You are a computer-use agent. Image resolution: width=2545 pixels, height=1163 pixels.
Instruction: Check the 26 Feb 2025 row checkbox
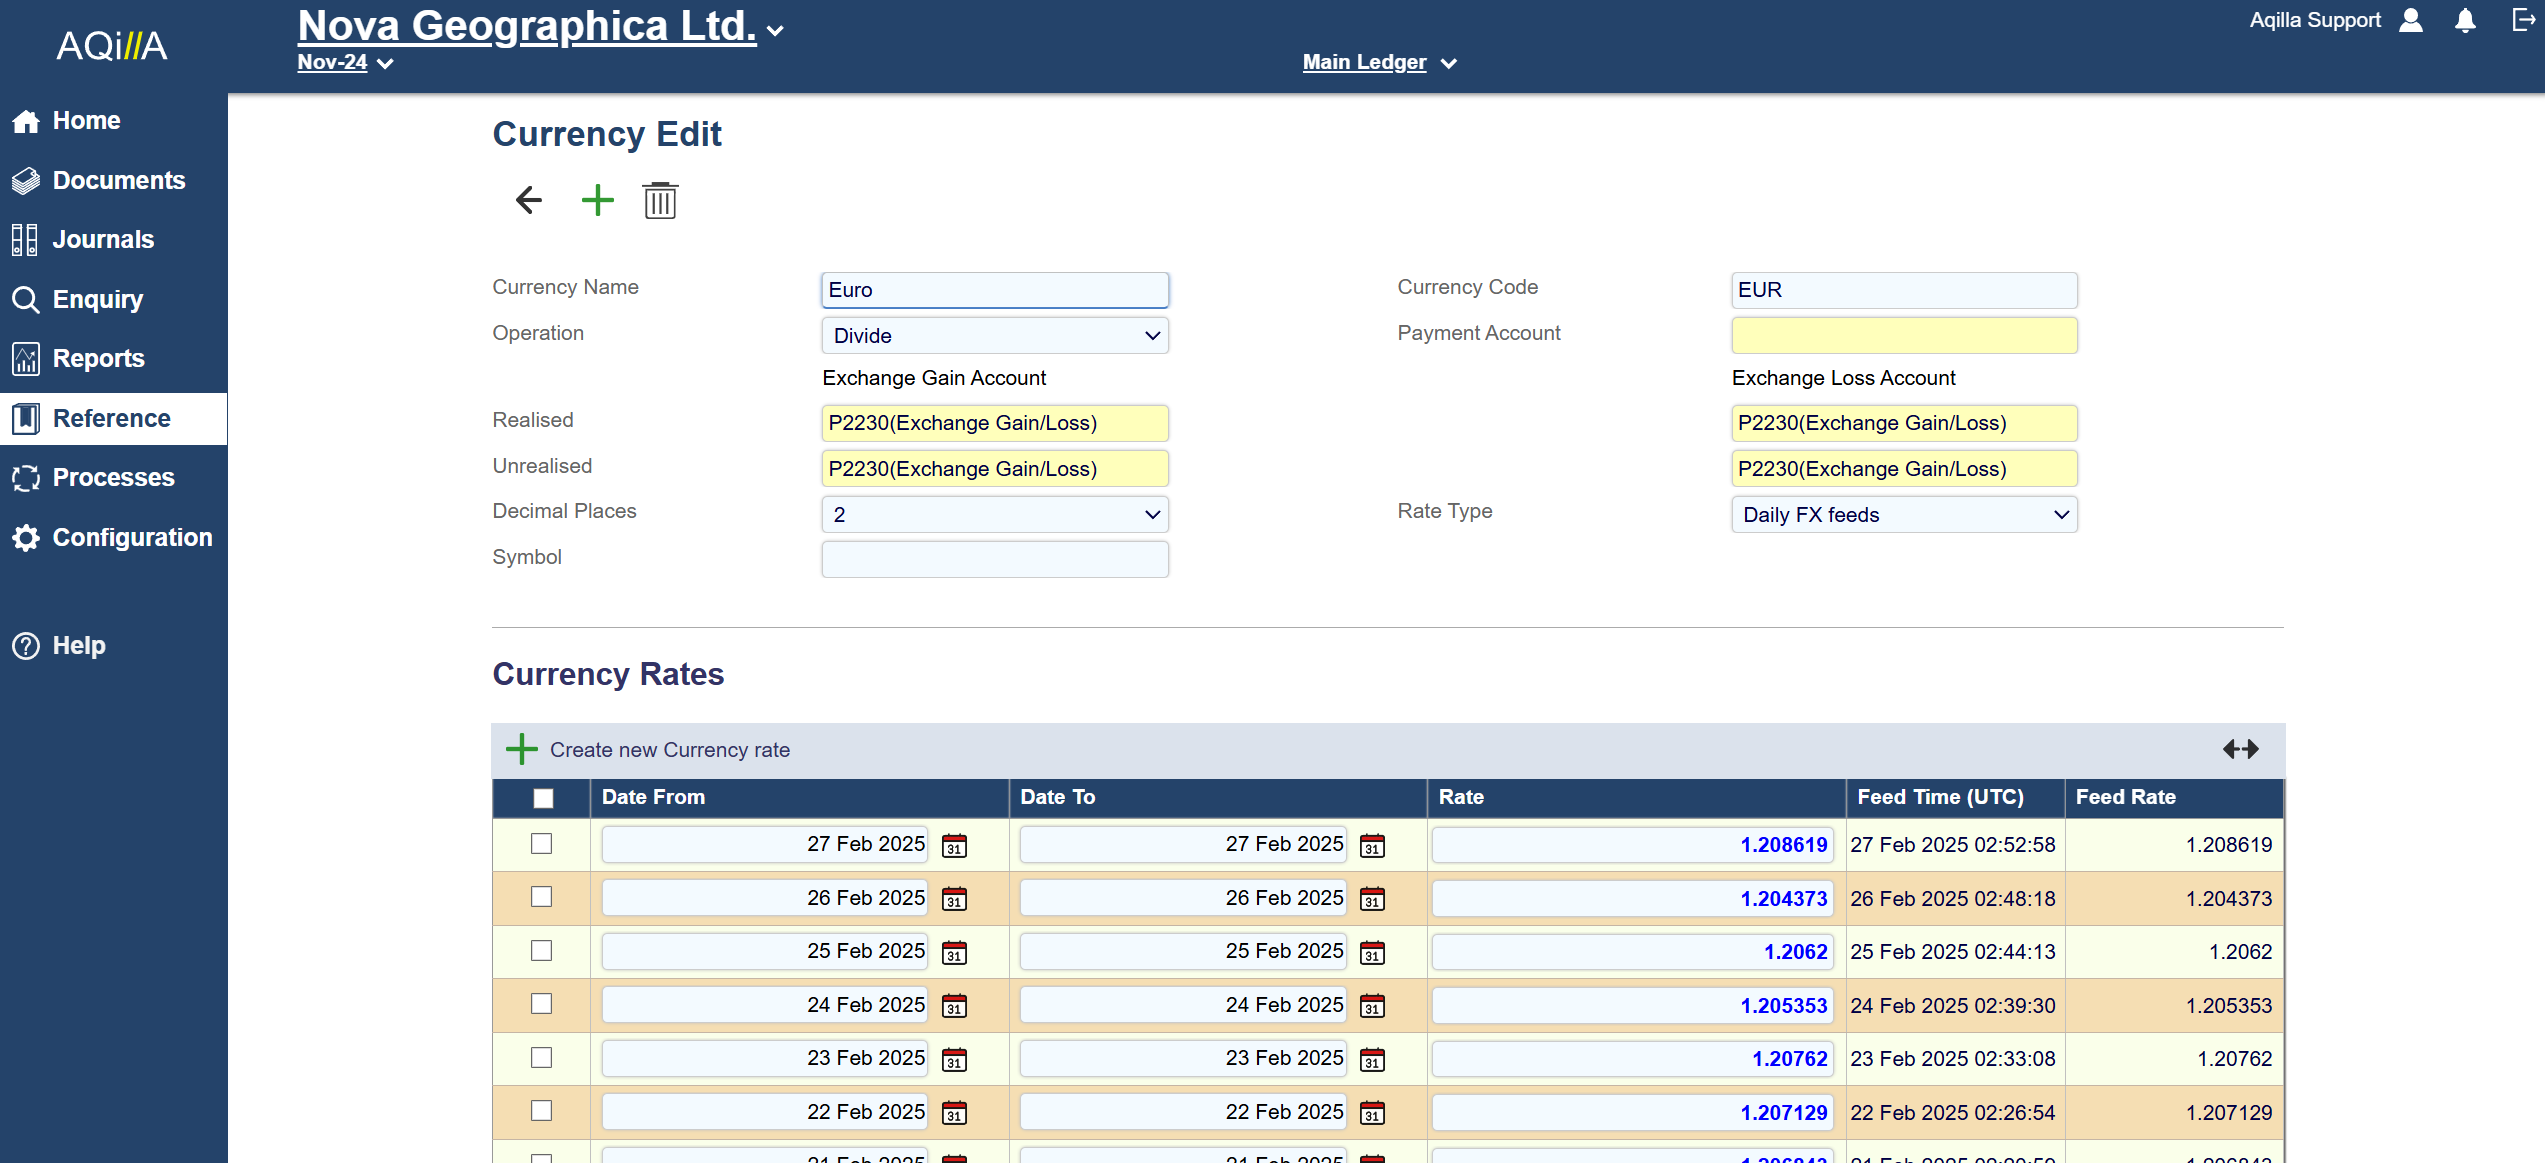point(541,897)
